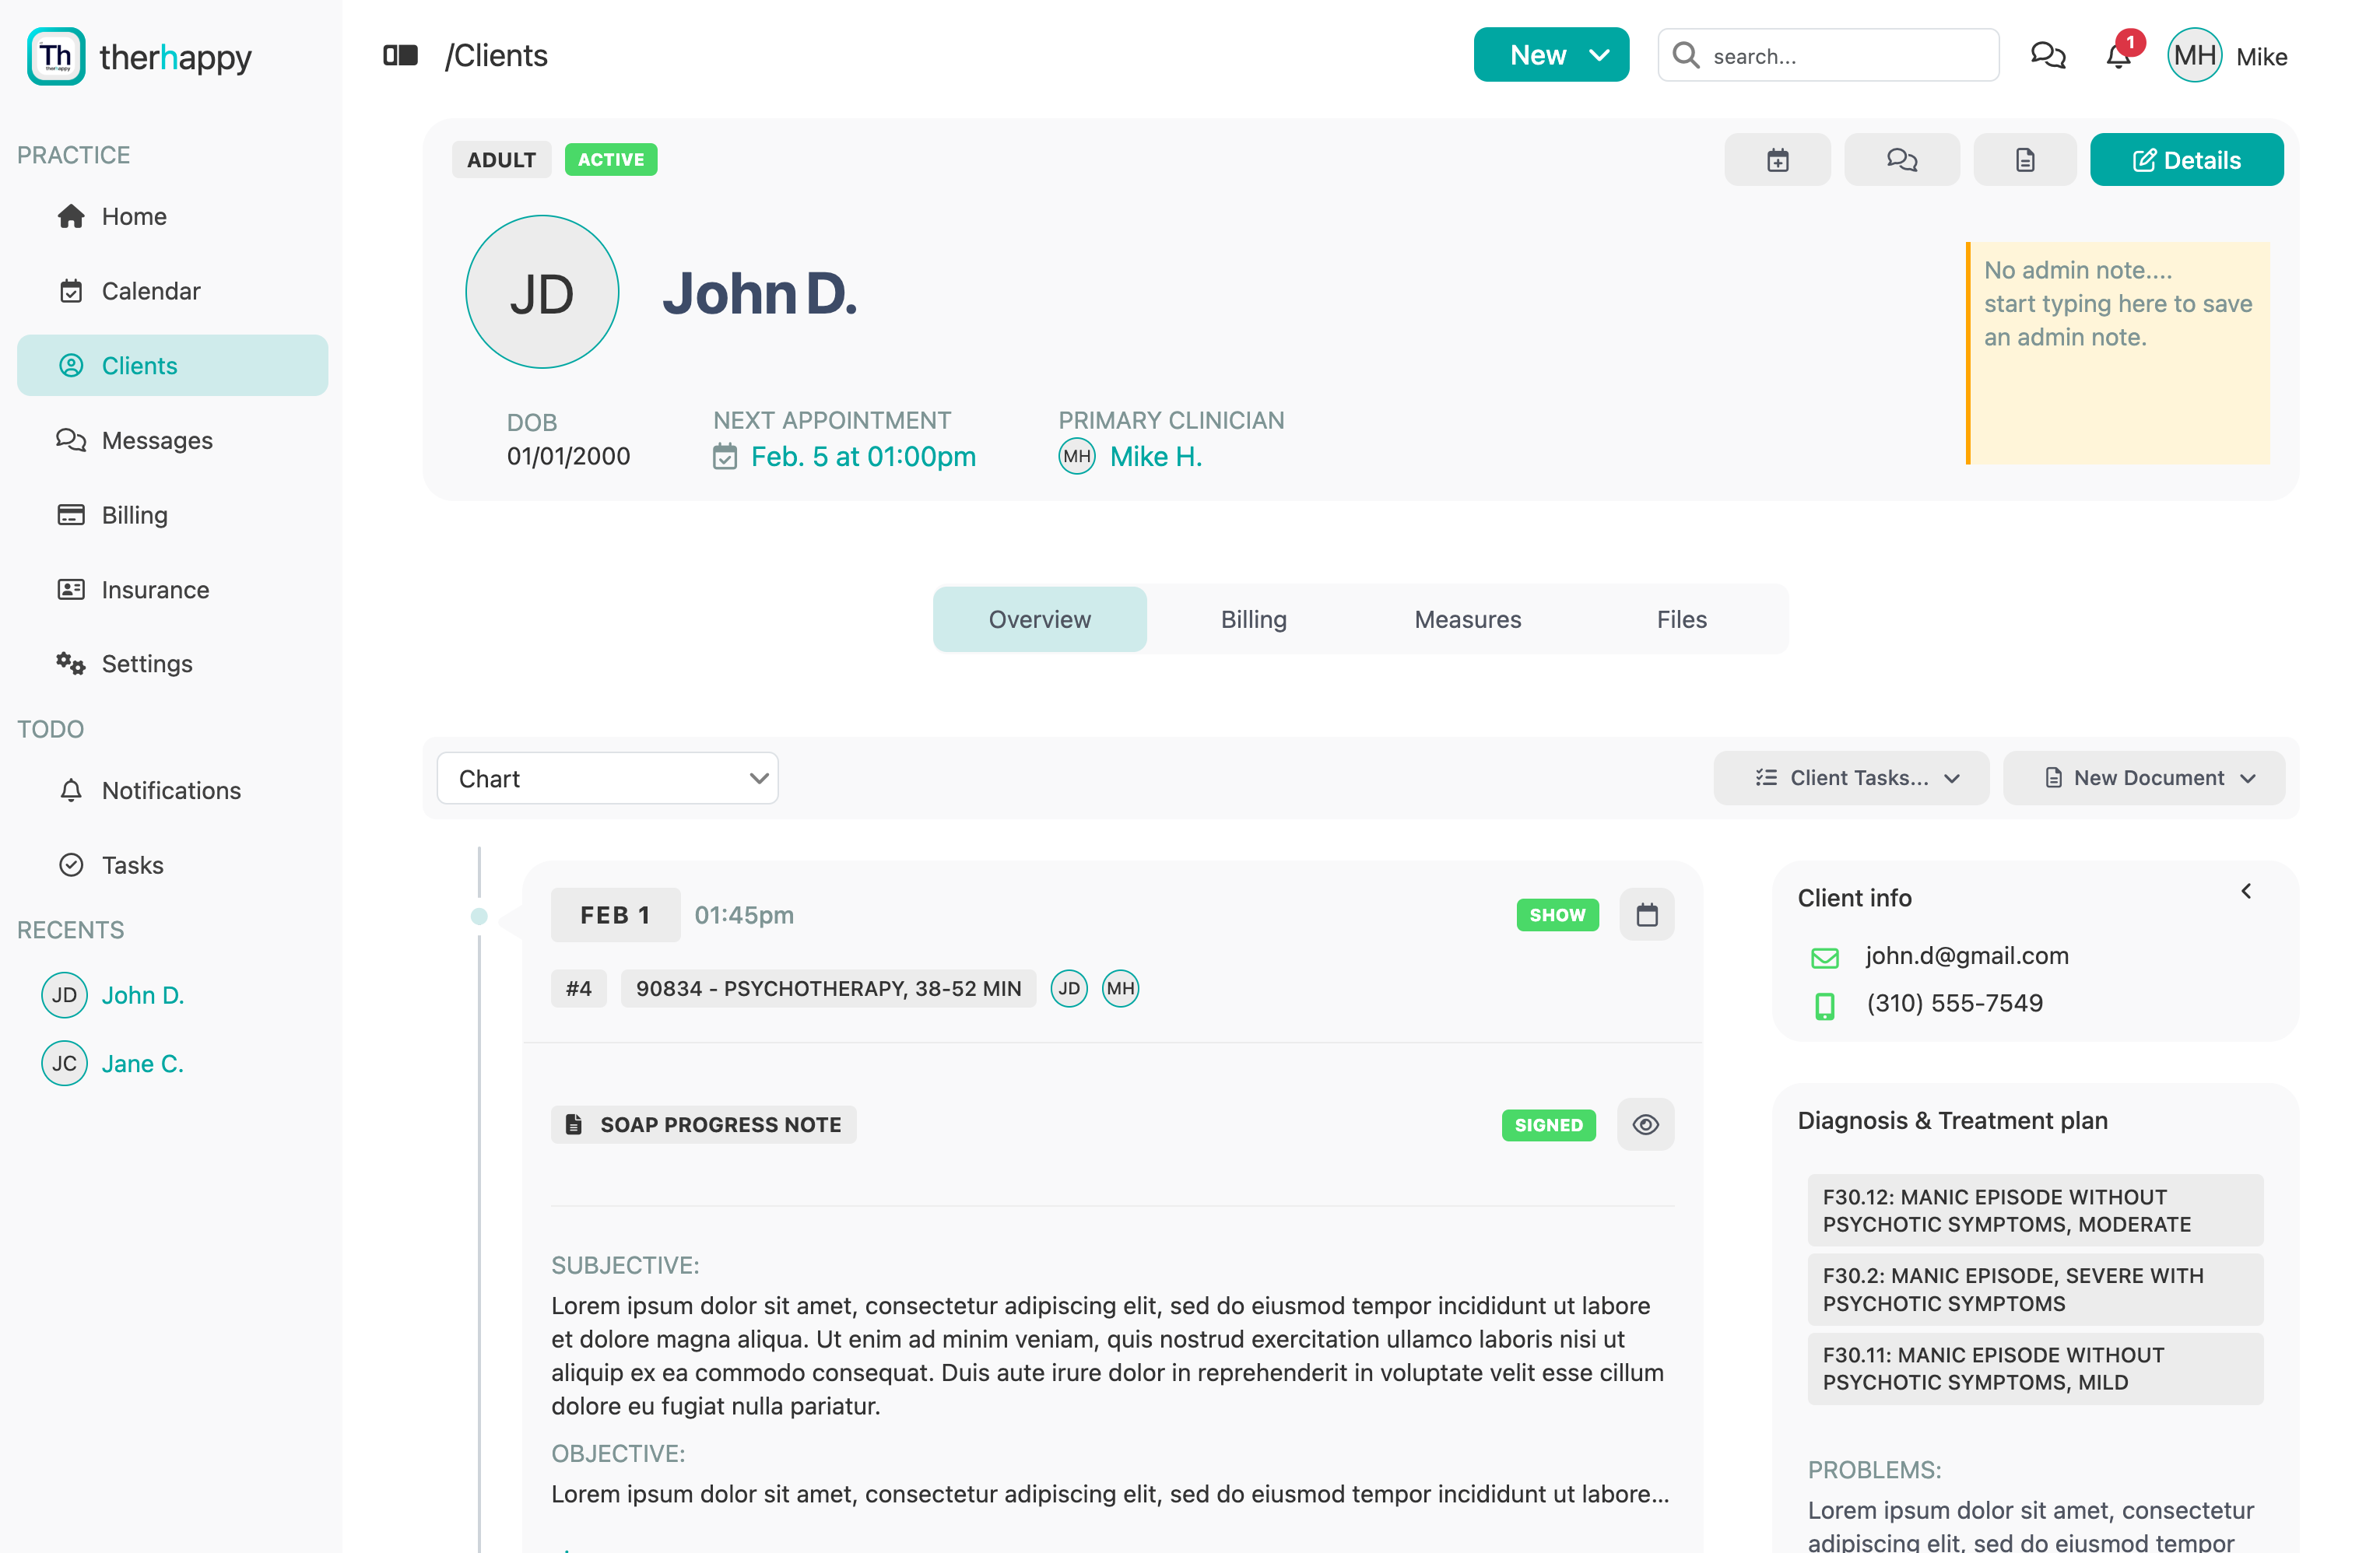Click the chat messages icon near Details button

pos(1901,159)
